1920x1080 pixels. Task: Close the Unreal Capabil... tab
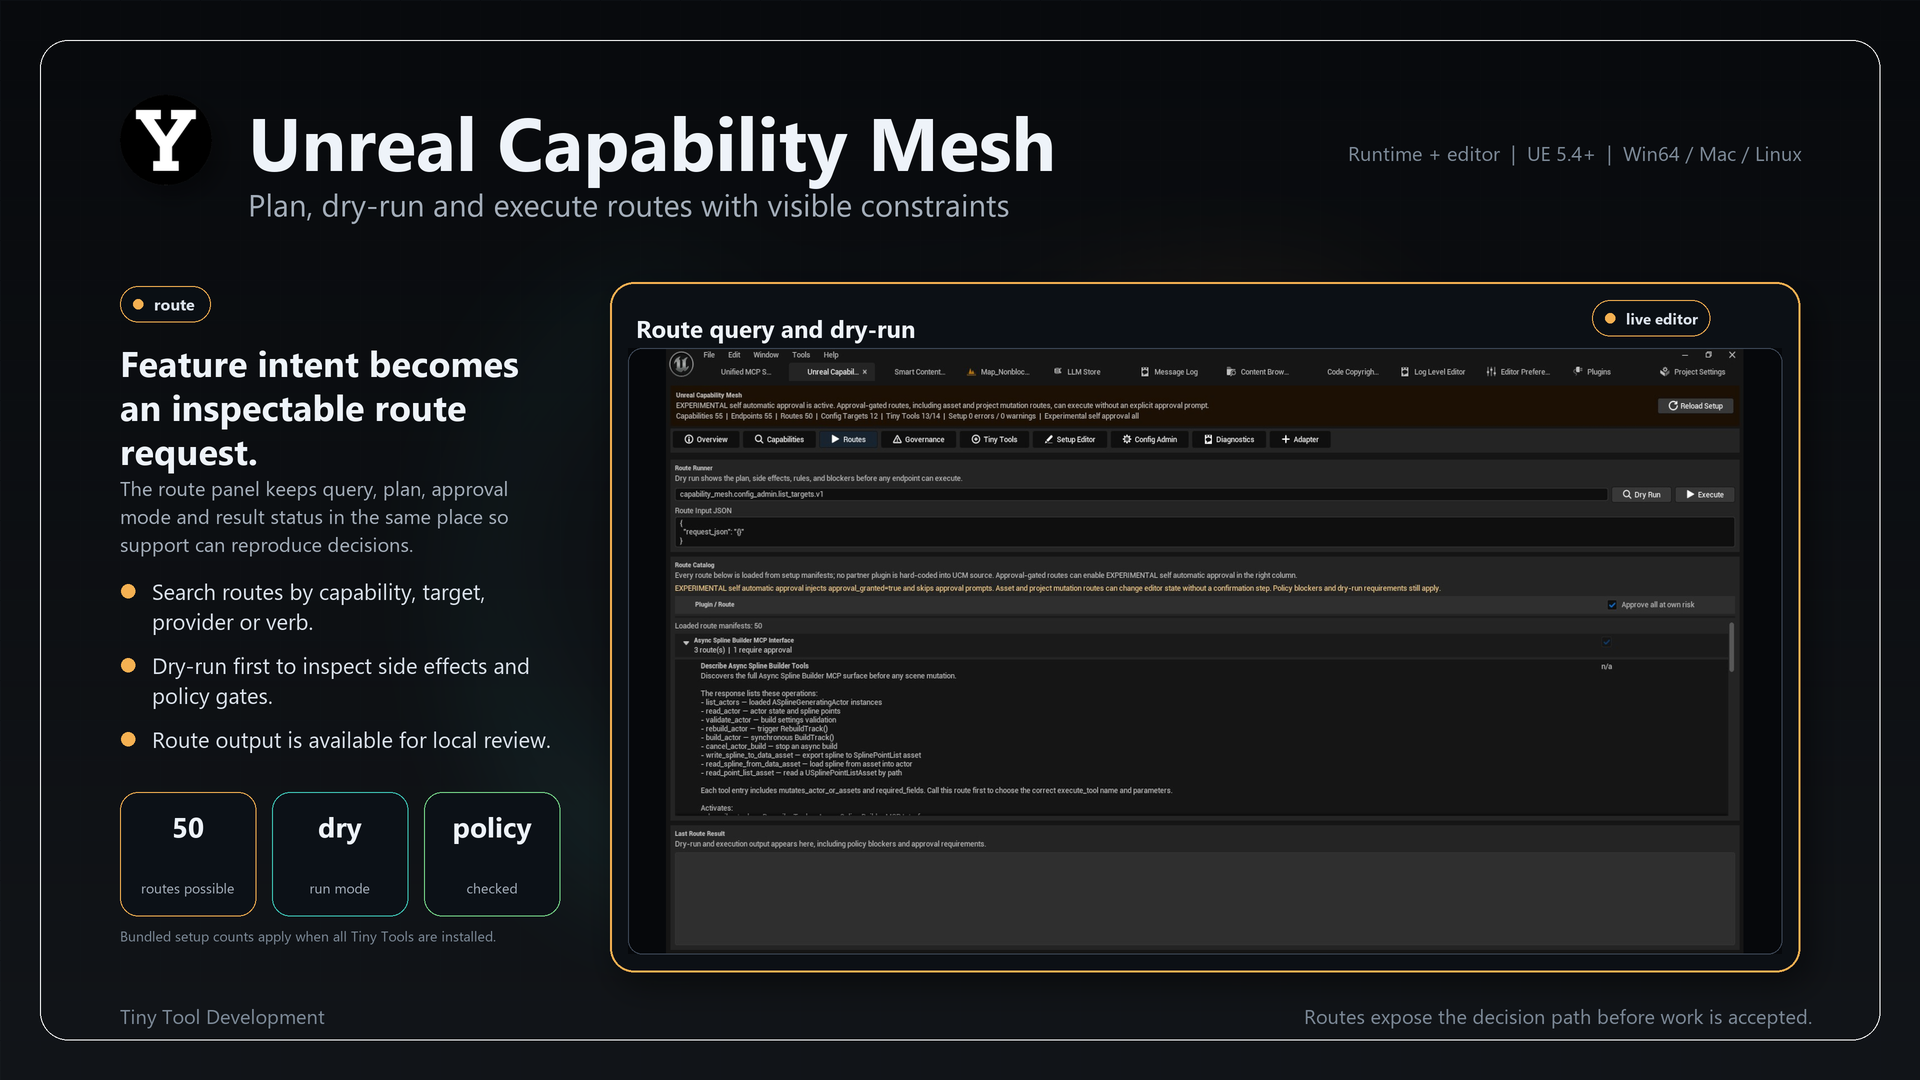pos(865,372)
